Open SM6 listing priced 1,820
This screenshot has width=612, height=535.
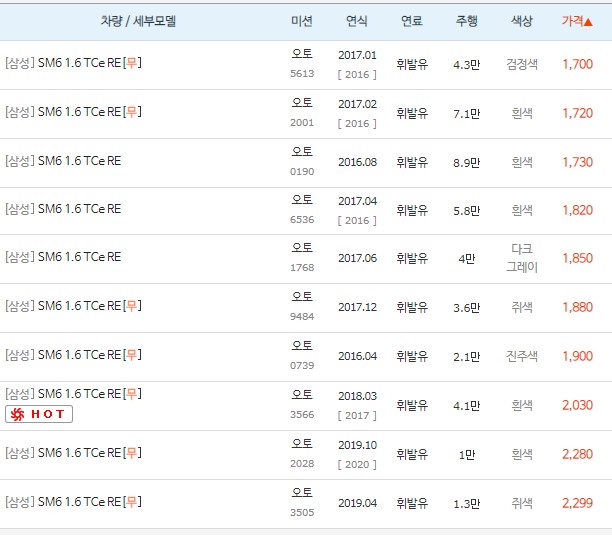point(63,209)
